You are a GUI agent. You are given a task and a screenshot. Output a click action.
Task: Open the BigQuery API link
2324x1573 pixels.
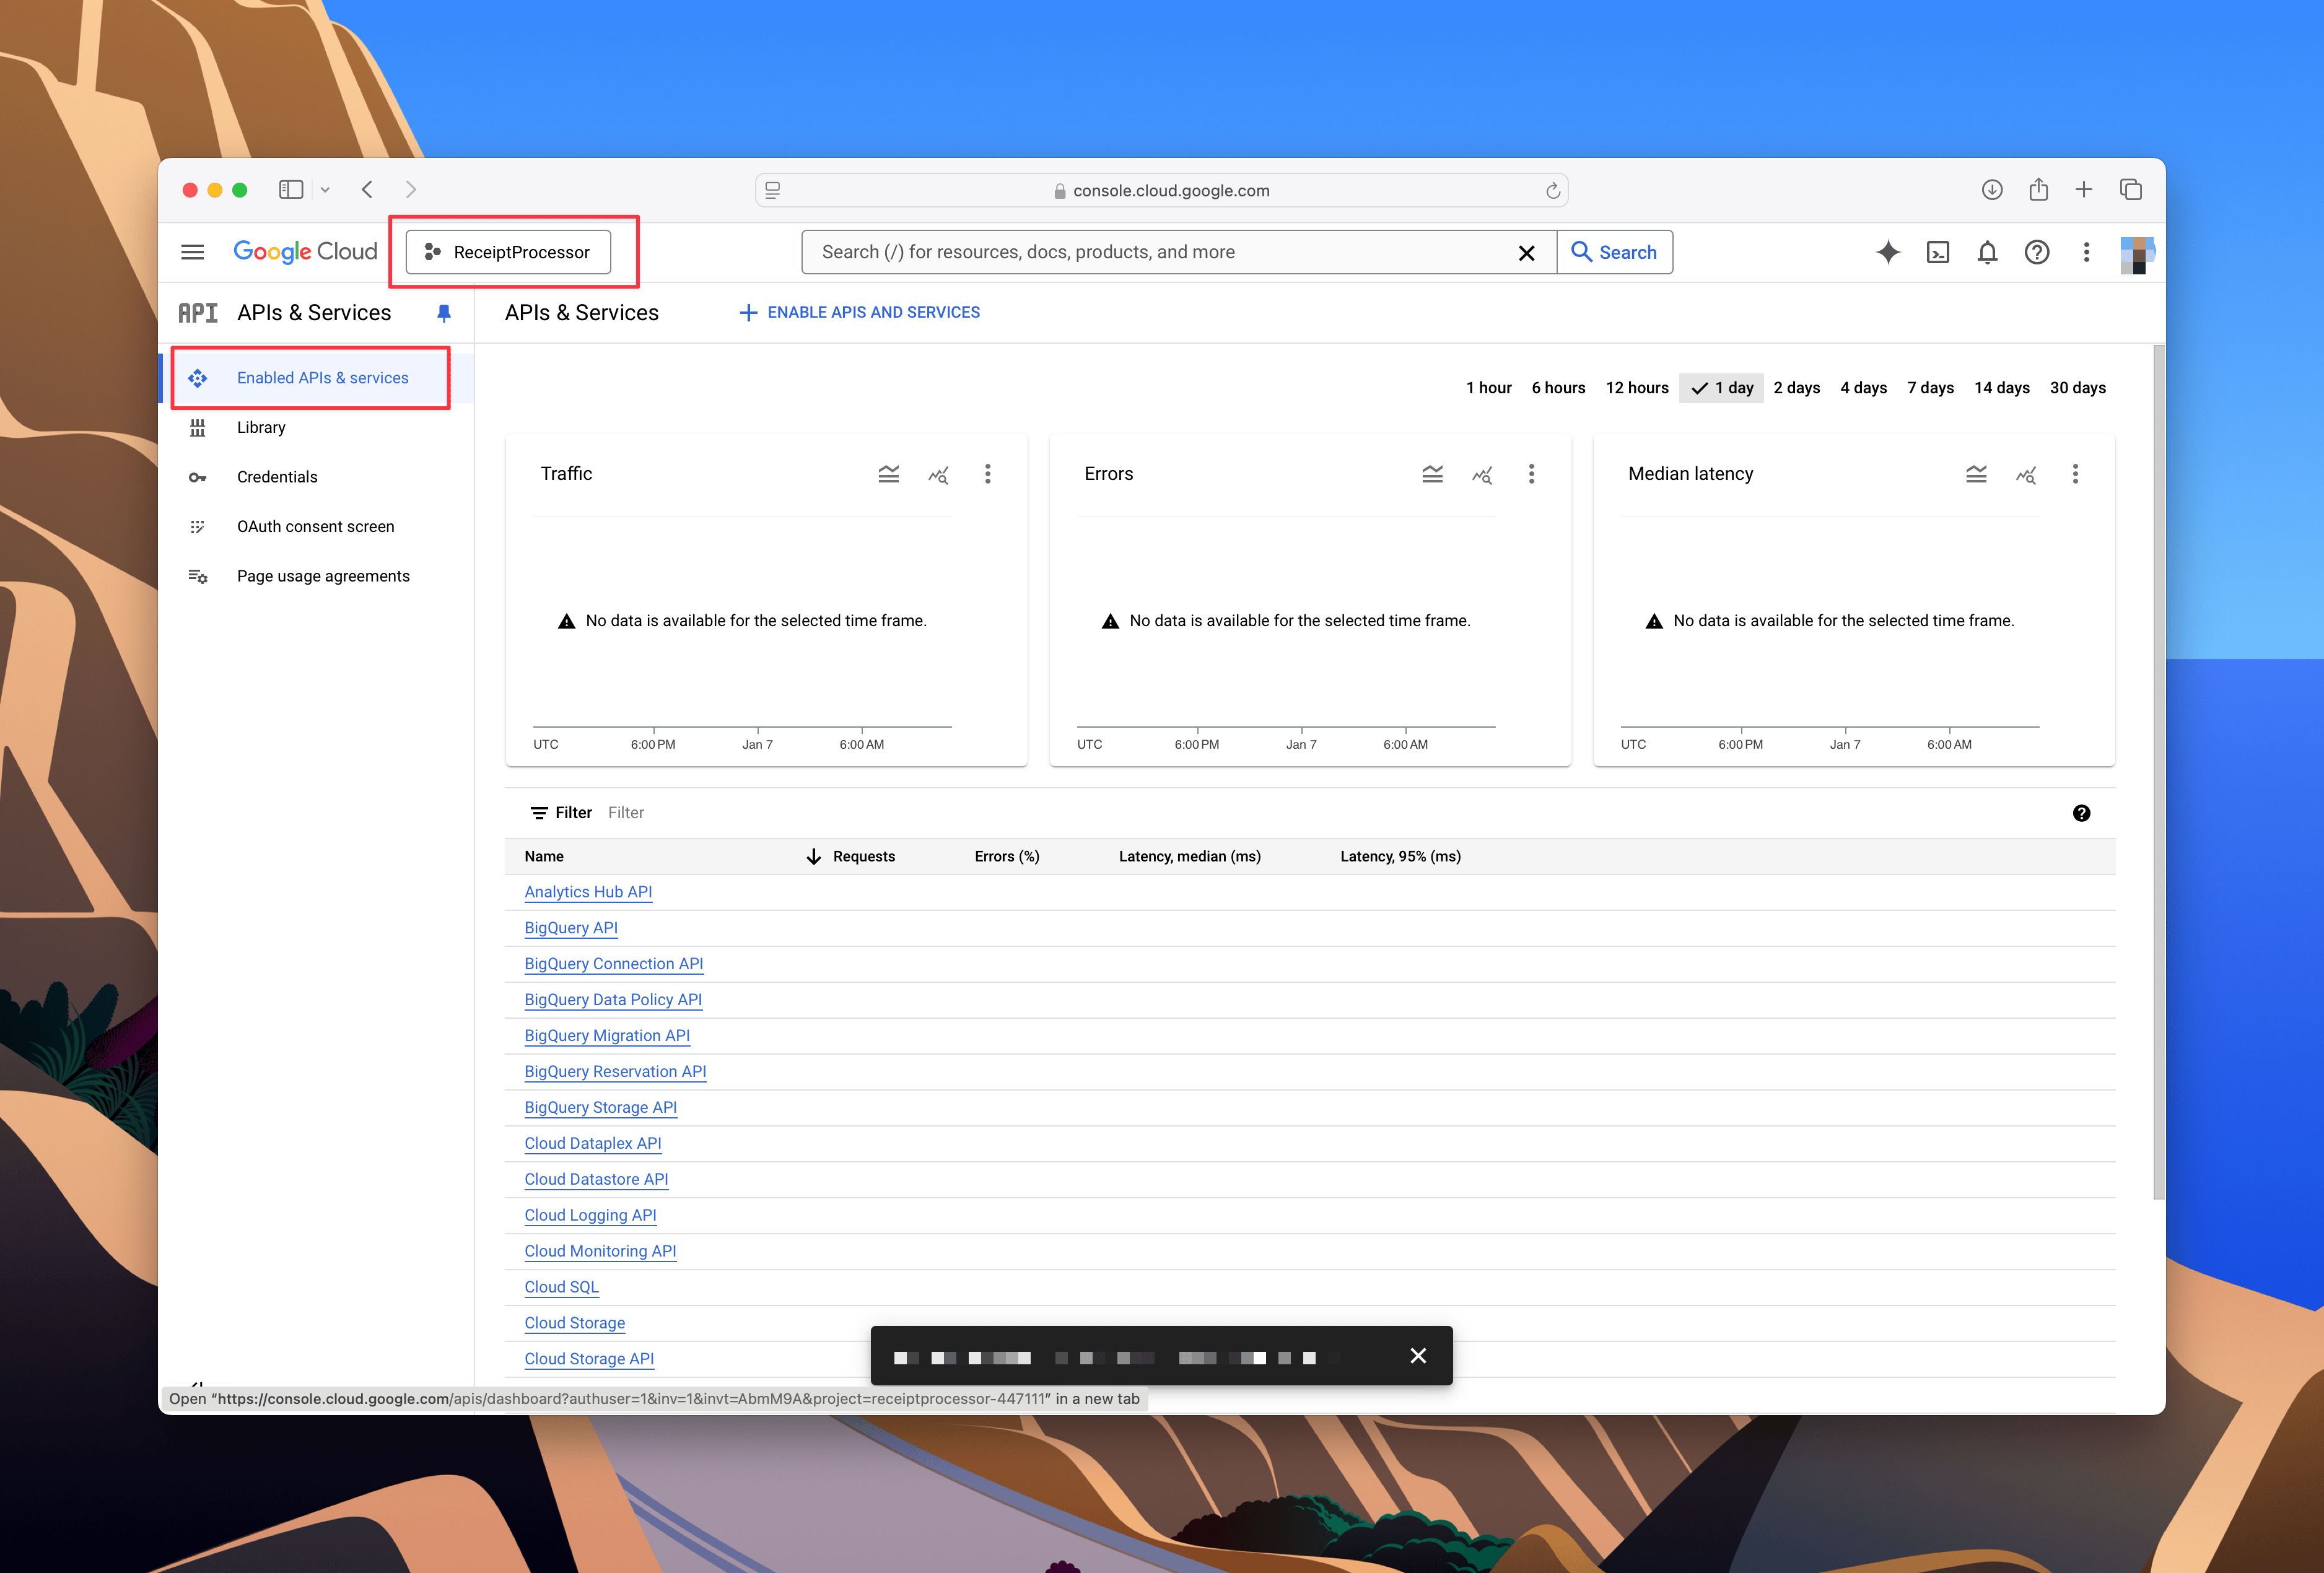[x=571, y=928]
